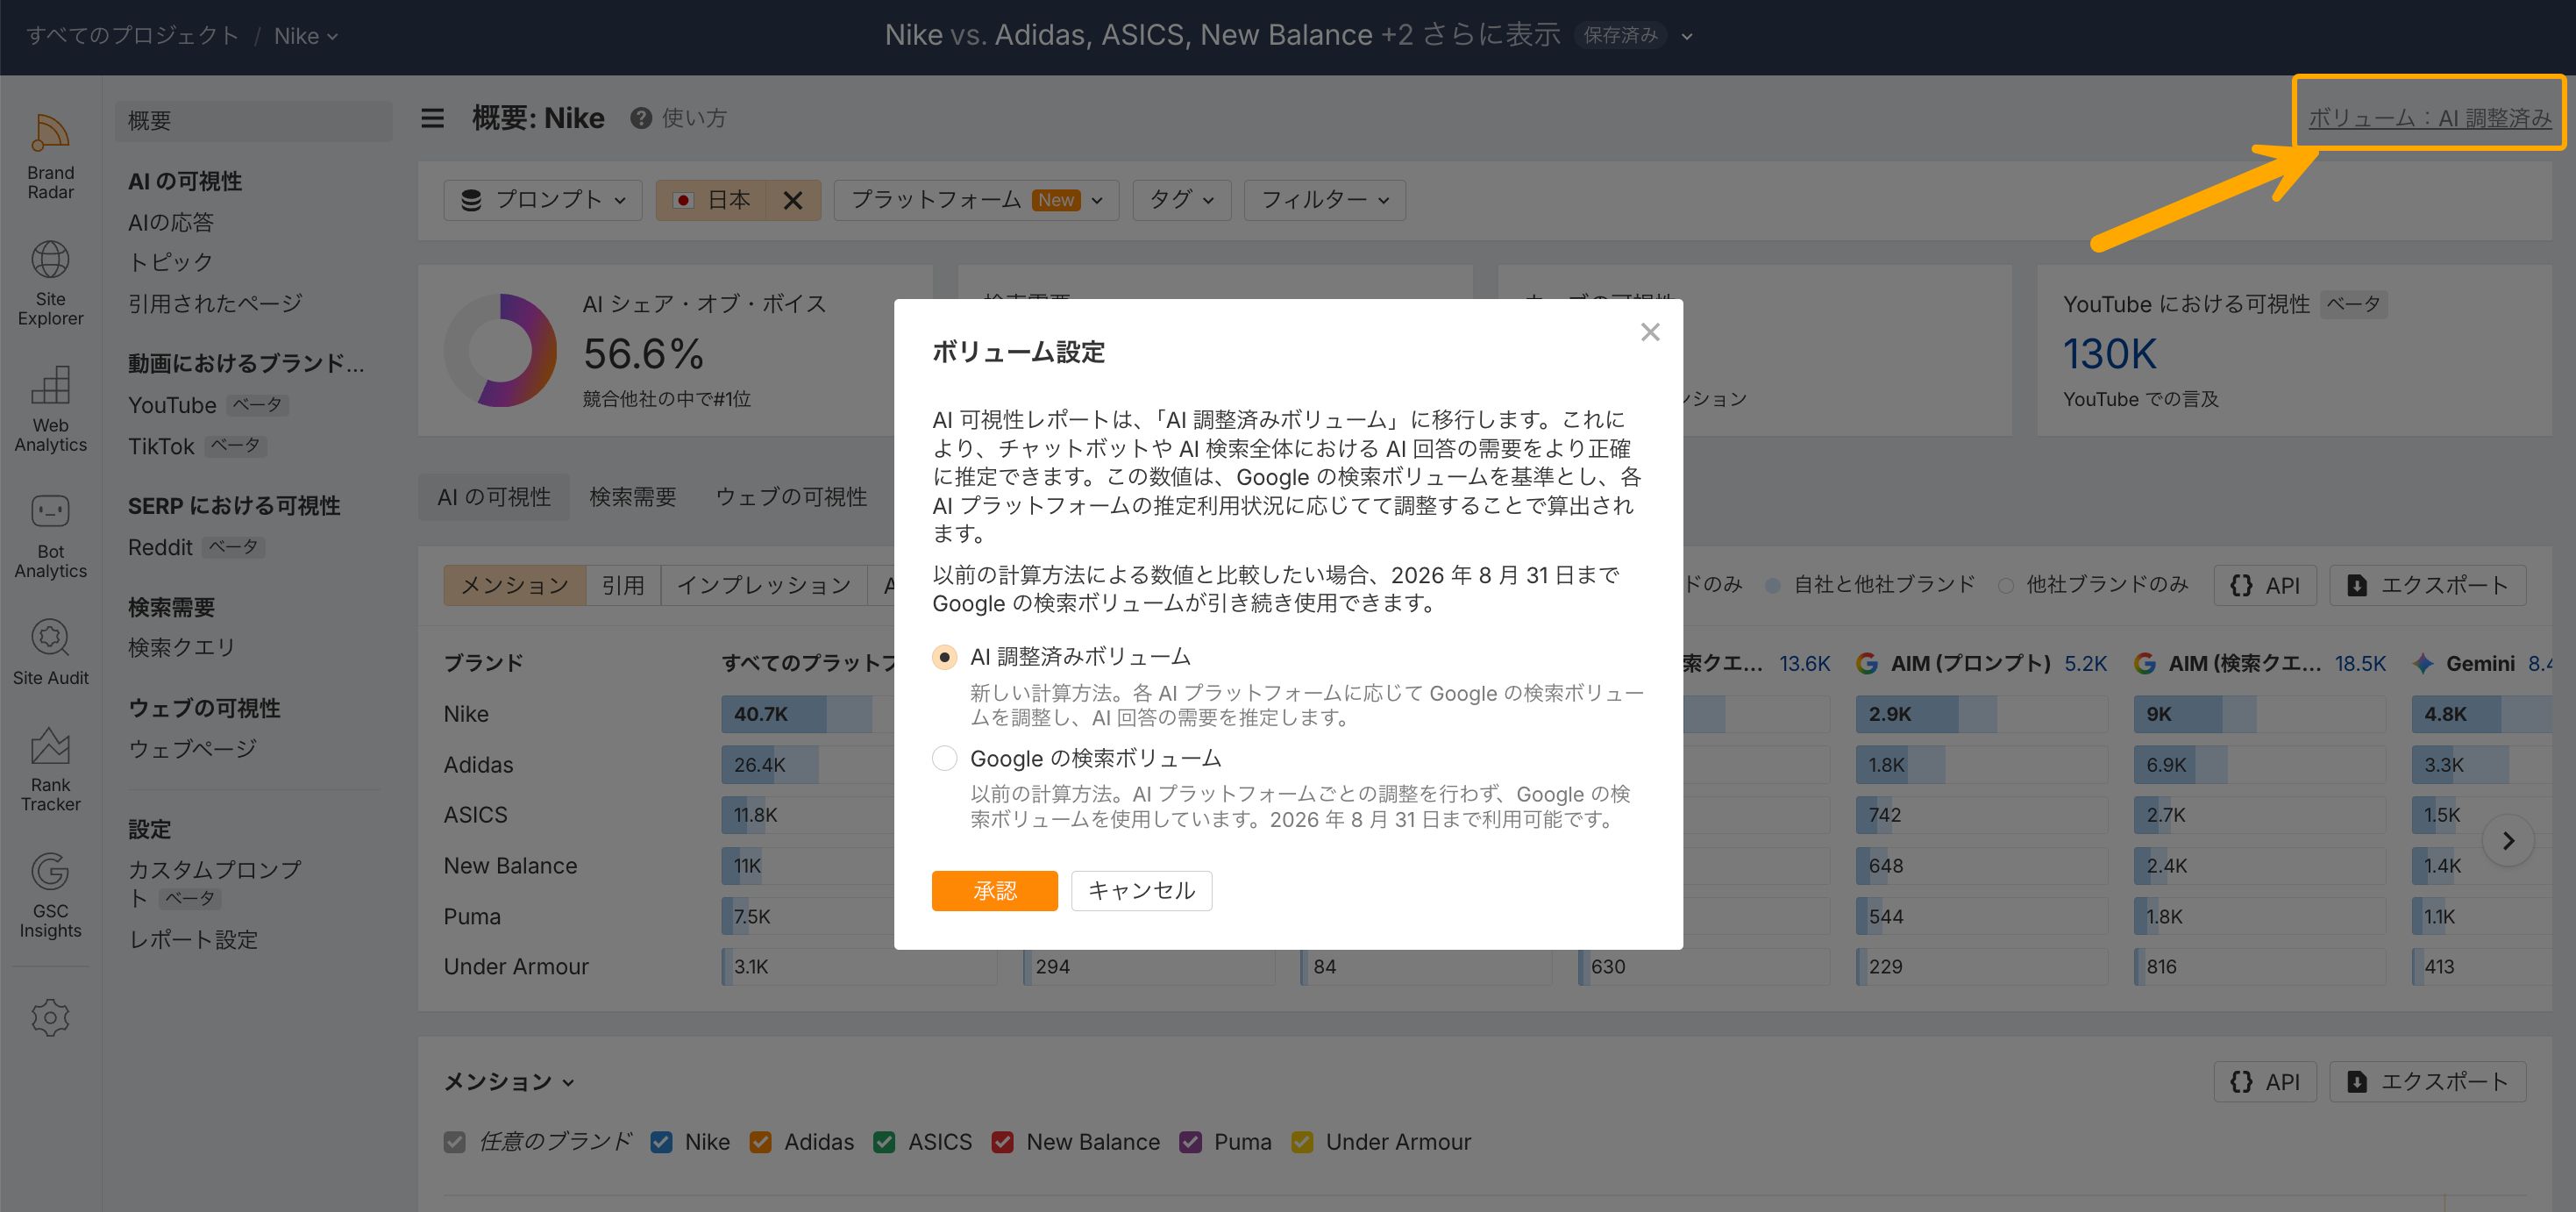Image resolution: width=2576 pixels, height=1212 pixels.
Task: Open the メンション chart metric dropdown
Action: click(x=509, y=1082)
